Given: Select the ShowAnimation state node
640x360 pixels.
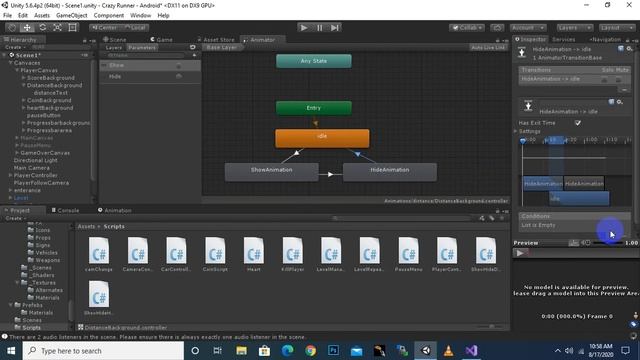Looking at the screenshot, I should 271,171.
